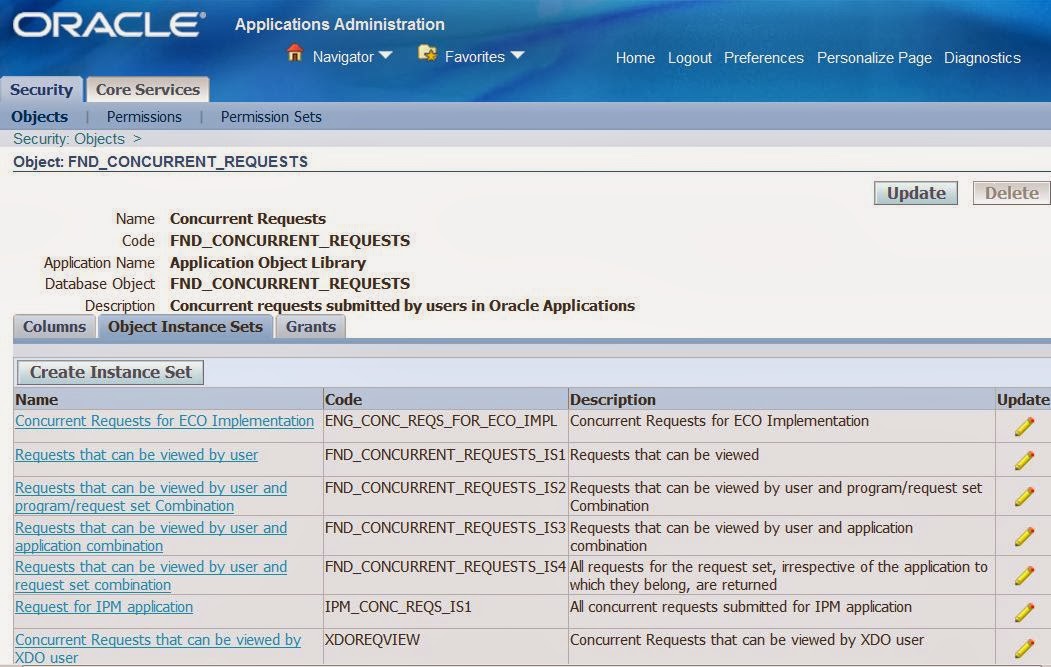
Task: Click the Security: Objects breadcrumb
Action: click(x=69, y=139)
